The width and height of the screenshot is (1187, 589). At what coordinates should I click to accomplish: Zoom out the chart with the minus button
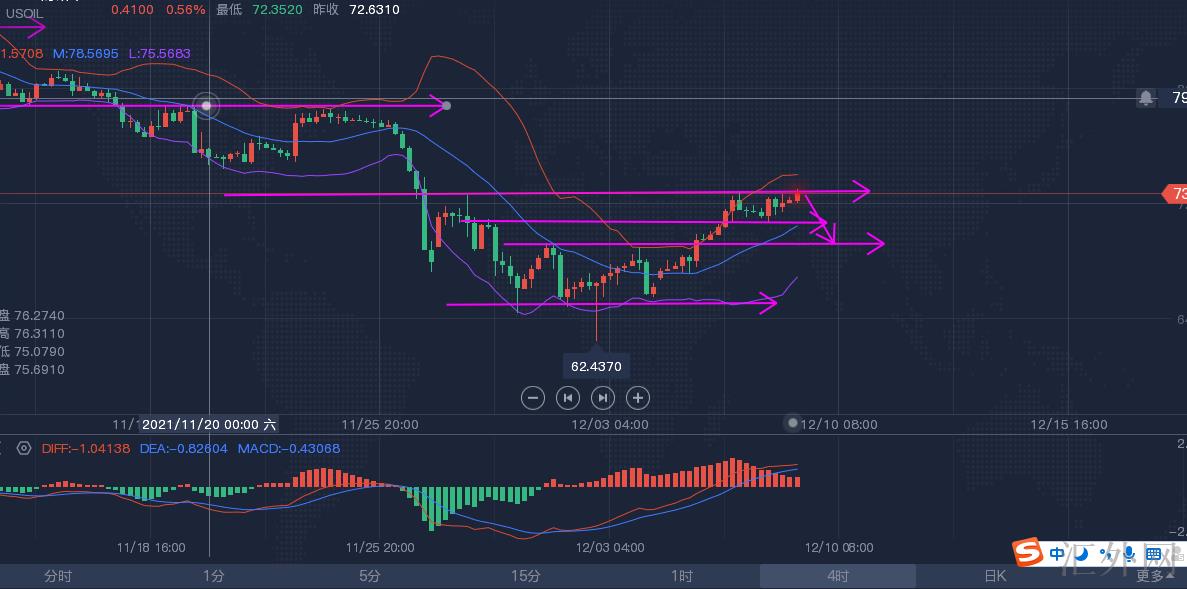point(533,397)
